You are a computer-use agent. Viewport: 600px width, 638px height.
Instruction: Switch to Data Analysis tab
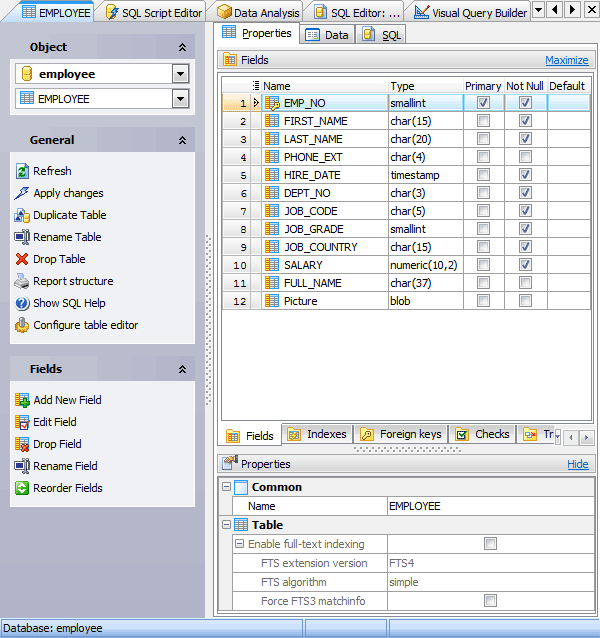(258, 13)
